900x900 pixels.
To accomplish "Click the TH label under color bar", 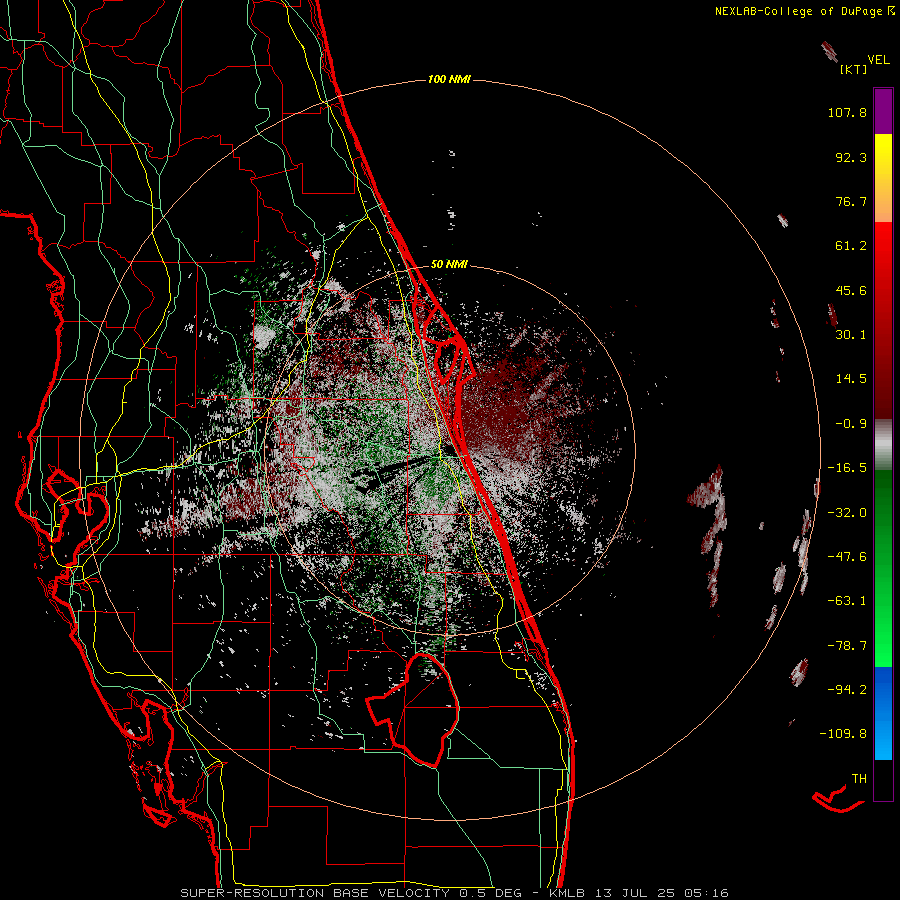I will point(859,779).
